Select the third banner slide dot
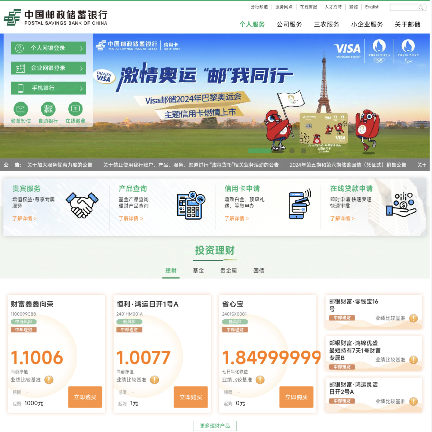Screen dimensions: 432x432 click(x=303, y=150)
